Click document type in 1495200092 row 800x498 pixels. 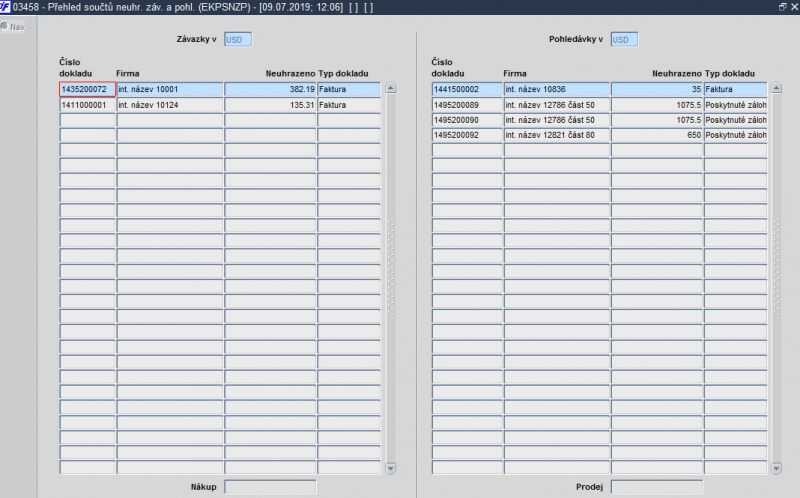735,135
